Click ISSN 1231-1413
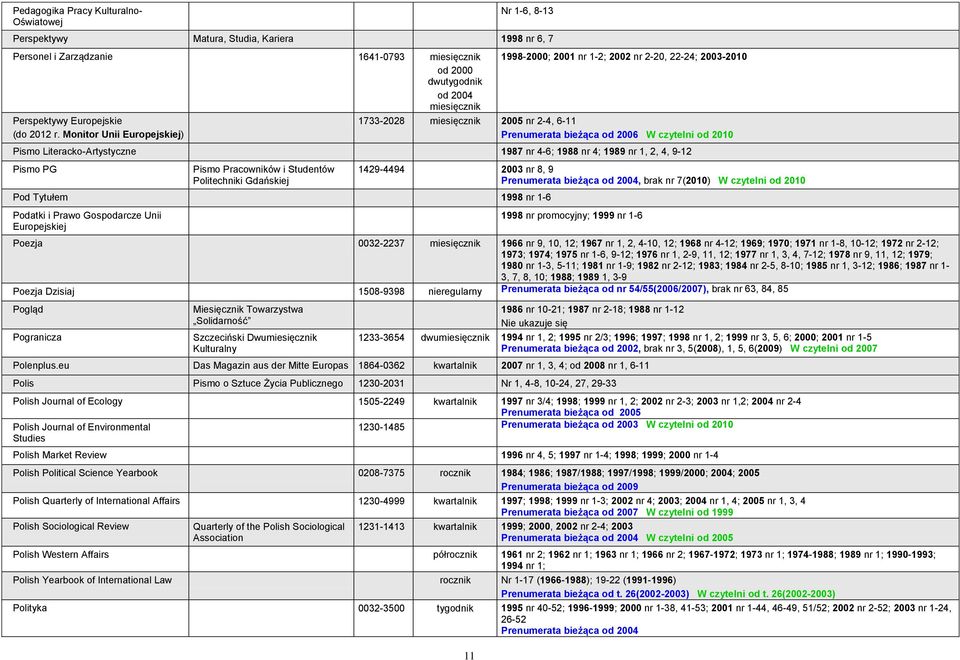 pos(381,527)
